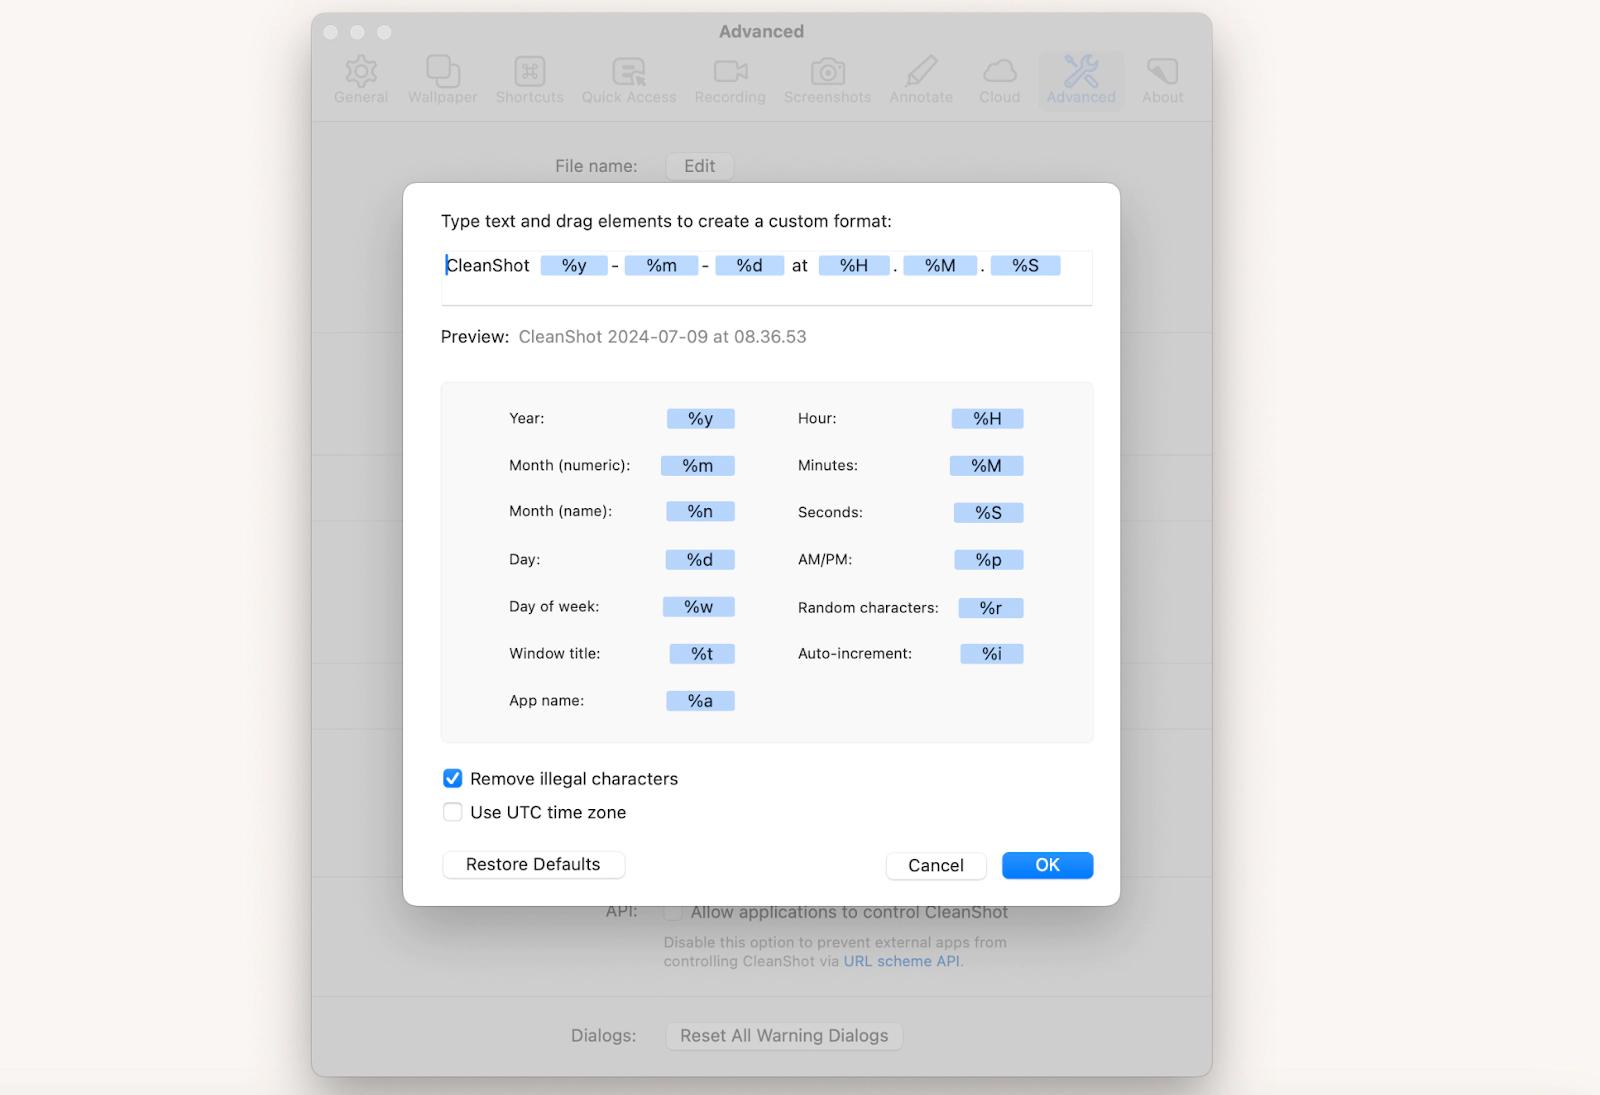Image resolution: width=1600 pixels, height=1095 pixels.
Task: Click the Minutes %M element token
Action: click(986, 466)
